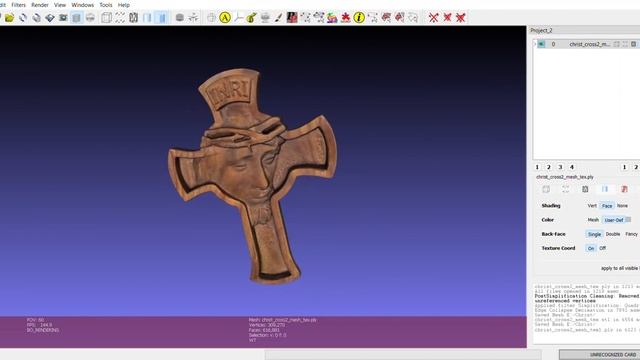The image size is (640, 360).
Task: Click wireframe icon in layer render panel
Action: click(585, 189)
